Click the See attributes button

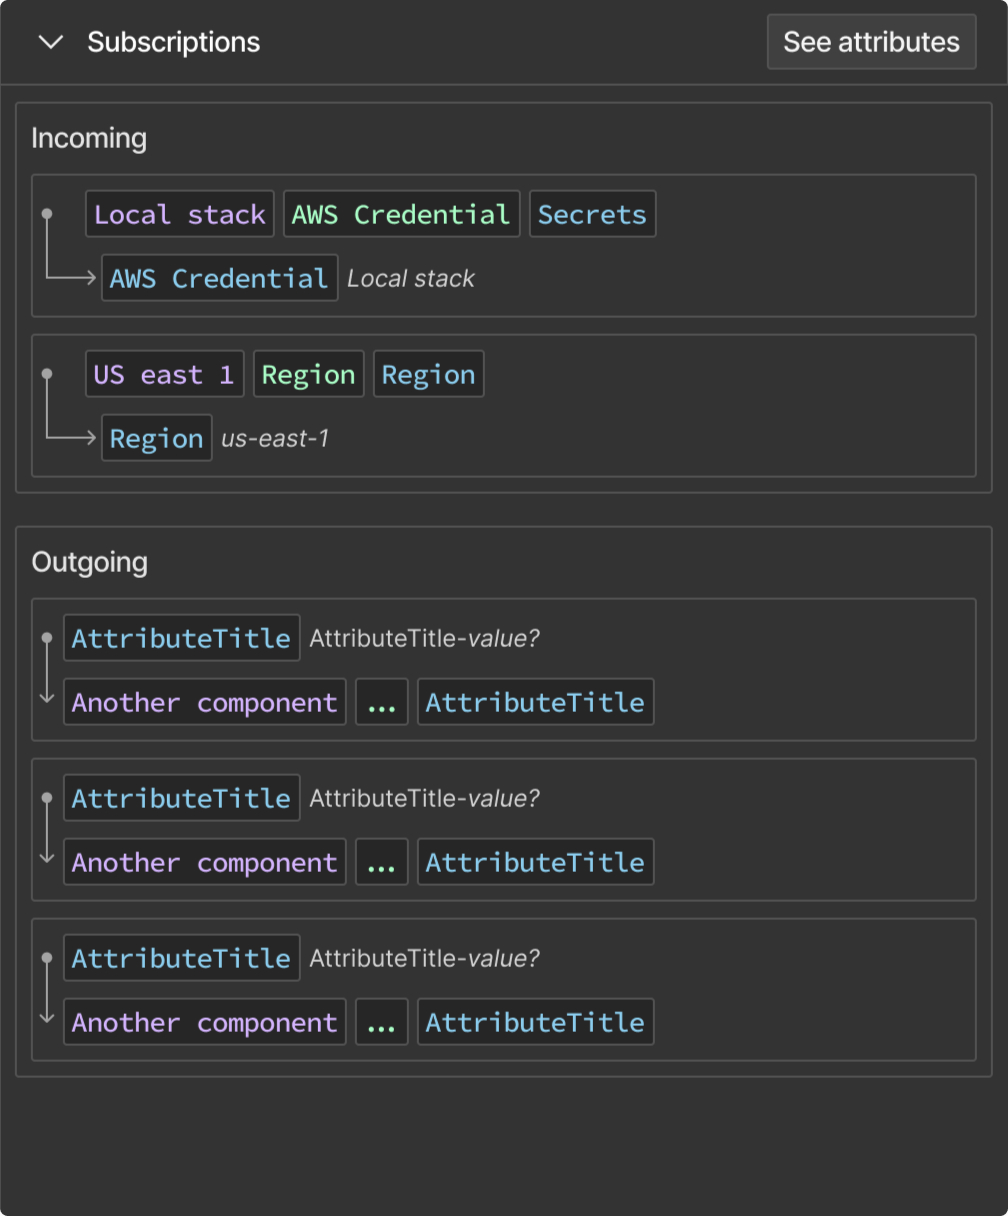click(x=871, y=42)
